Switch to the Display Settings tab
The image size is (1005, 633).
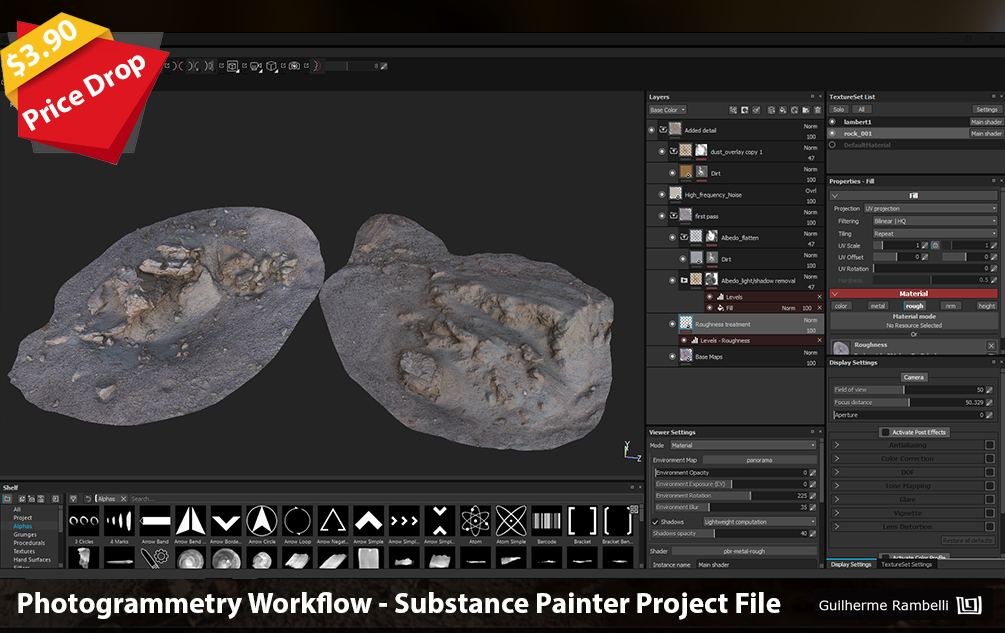click(x=851, y=564)
